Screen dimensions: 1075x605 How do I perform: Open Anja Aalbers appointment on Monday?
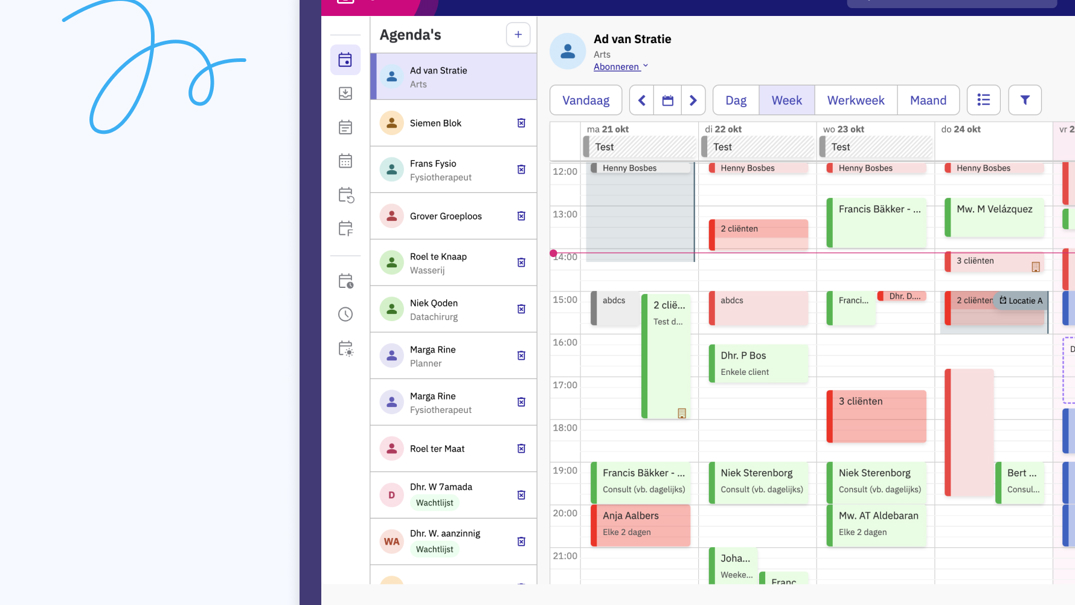coord(640,525)
